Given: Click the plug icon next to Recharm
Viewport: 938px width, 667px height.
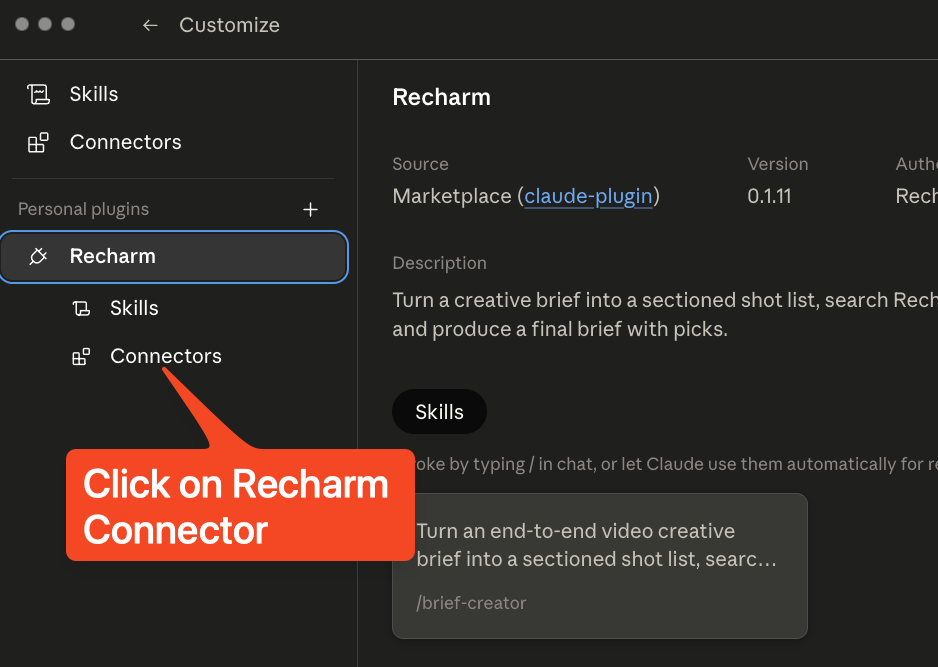Looking at the screenshot, I should pos(38,256).
